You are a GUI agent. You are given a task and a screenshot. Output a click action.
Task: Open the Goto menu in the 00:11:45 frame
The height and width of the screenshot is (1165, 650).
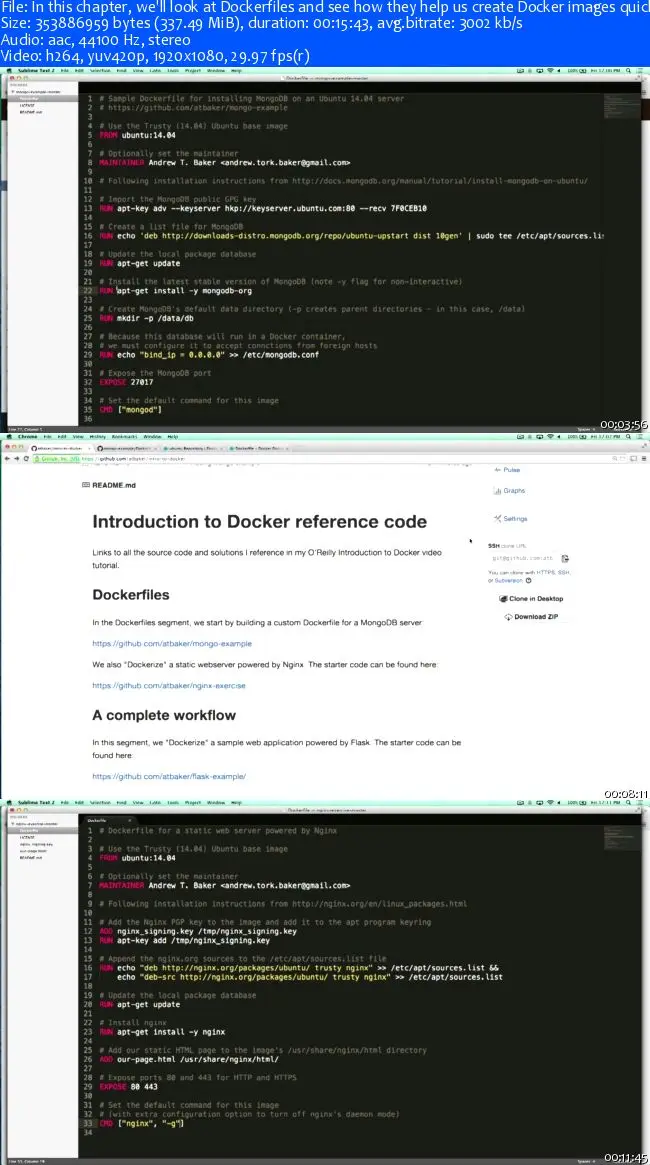155,802
